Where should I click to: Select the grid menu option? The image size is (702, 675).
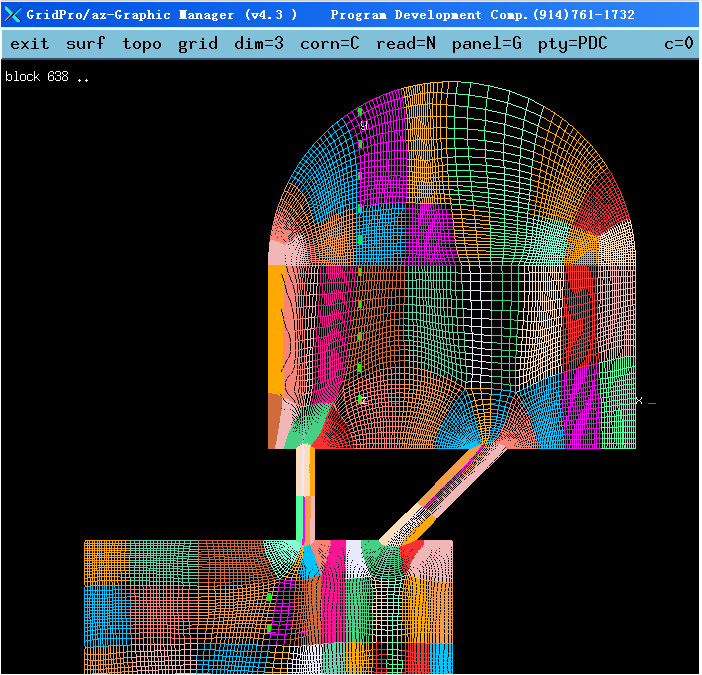198,44
